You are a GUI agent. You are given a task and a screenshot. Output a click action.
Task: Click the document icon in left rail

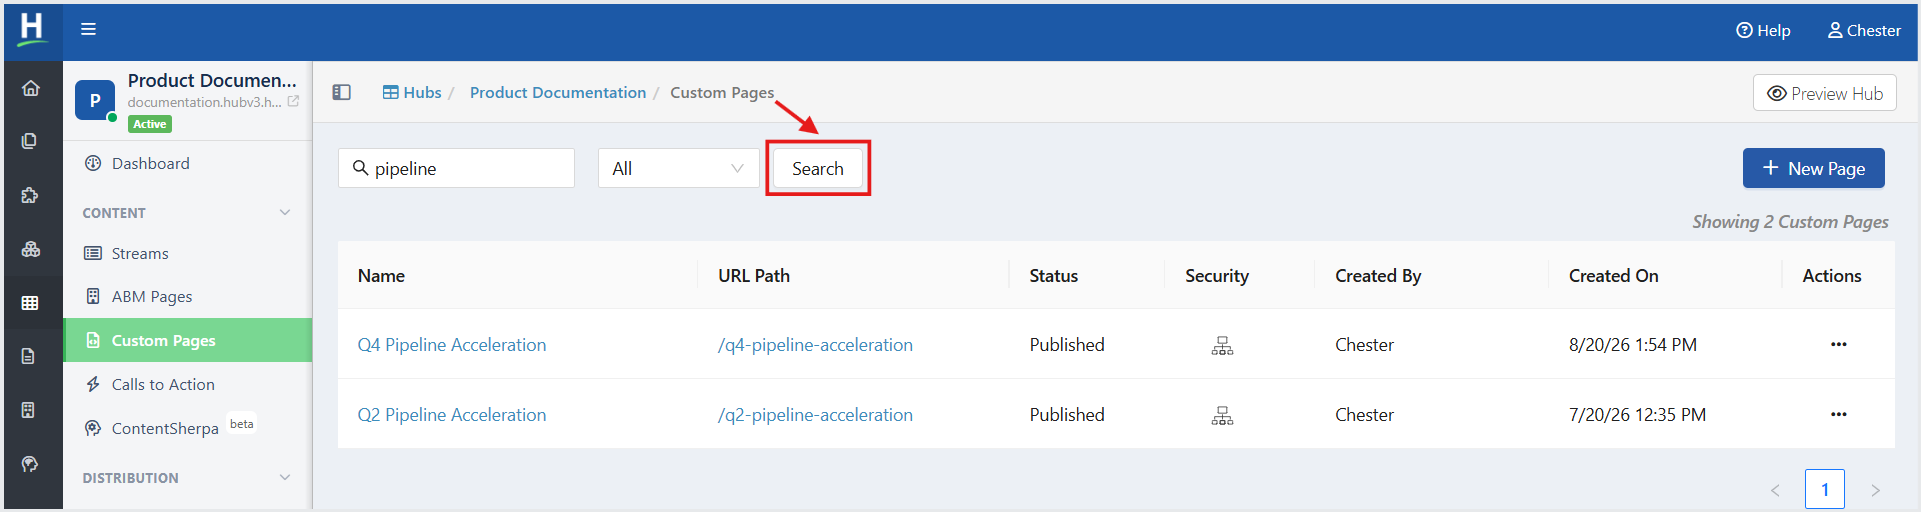point(29,356)
